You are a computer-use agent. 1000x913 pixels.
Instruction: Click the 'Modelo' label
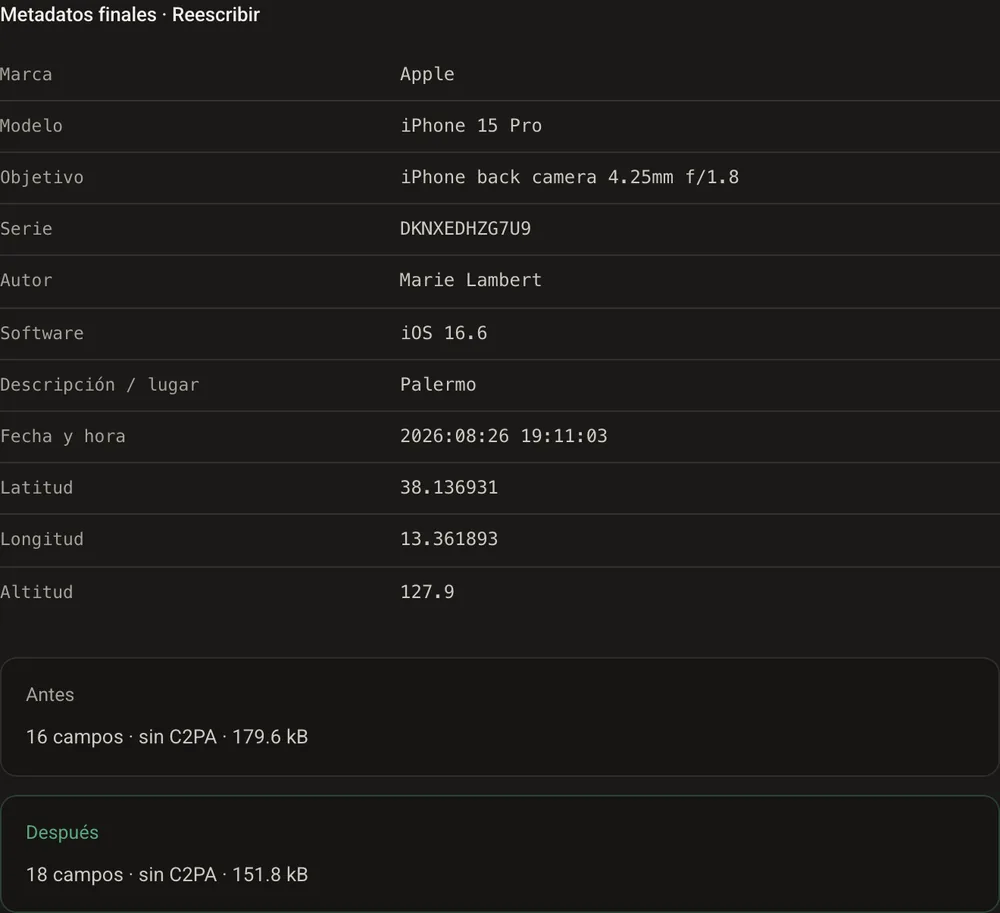coord(31,126)
